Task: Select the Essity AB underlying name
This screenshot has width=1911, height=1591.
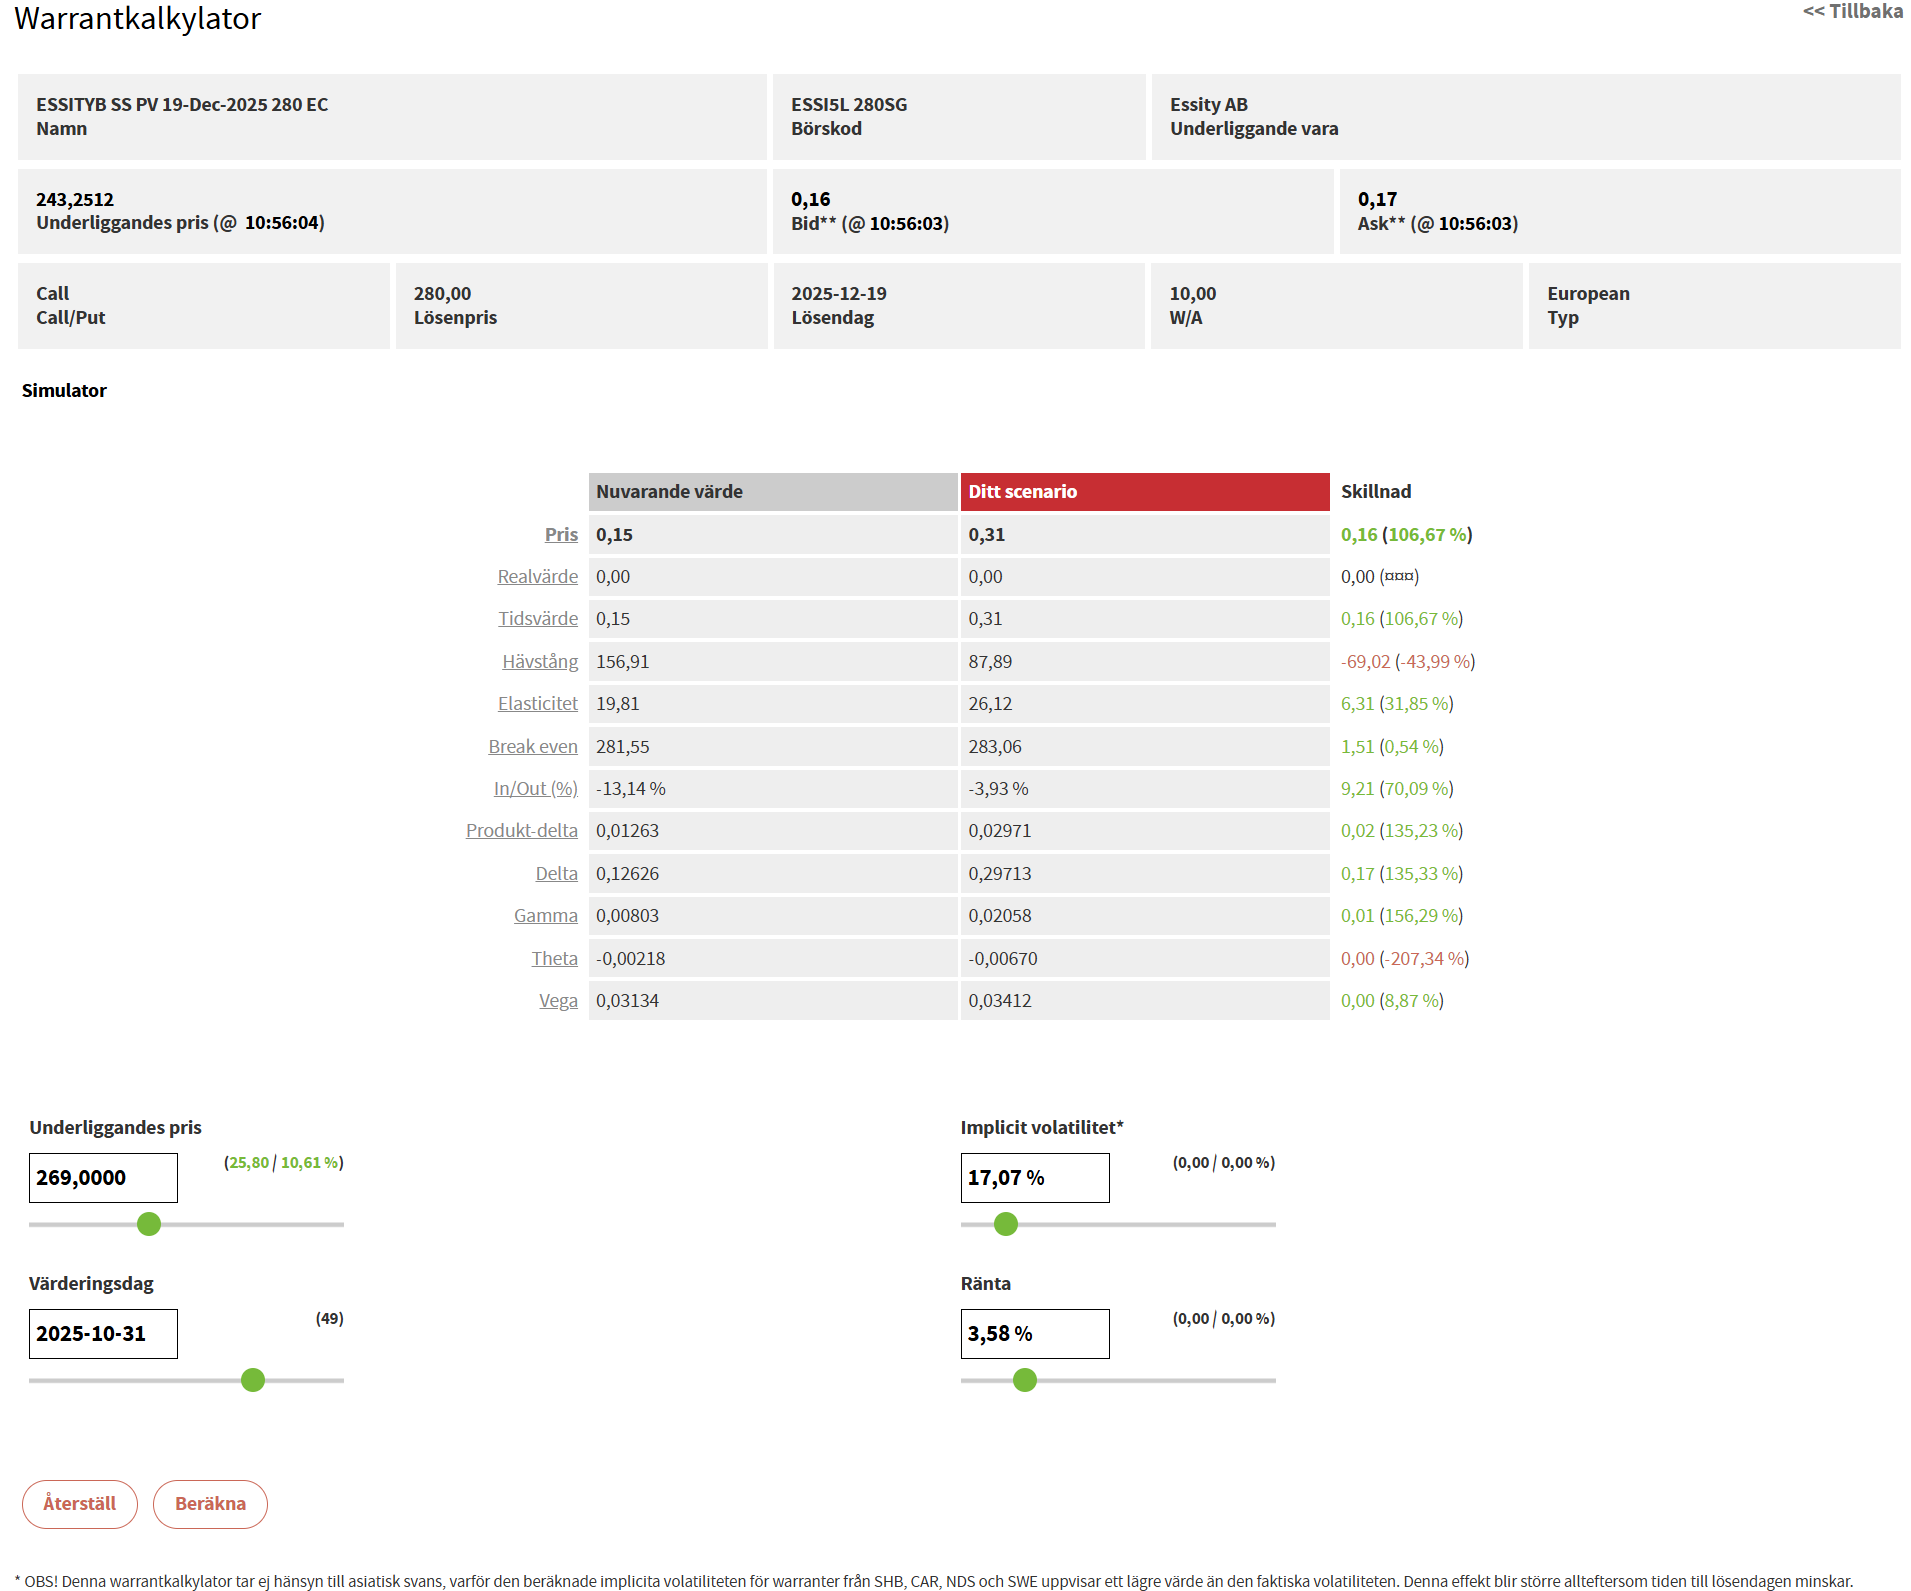Action: tap(1209, 104)
